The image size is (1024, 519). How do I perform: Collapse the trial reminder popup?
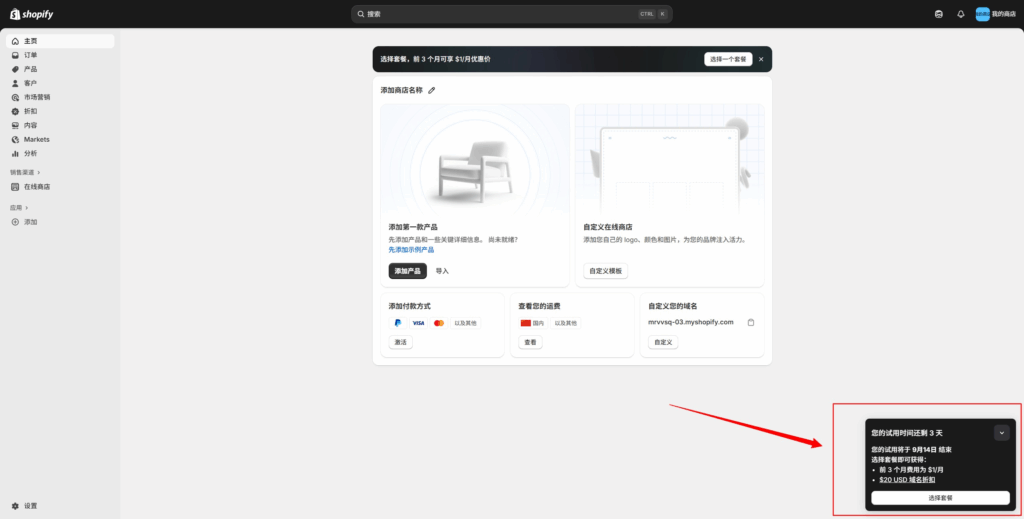1002,433
